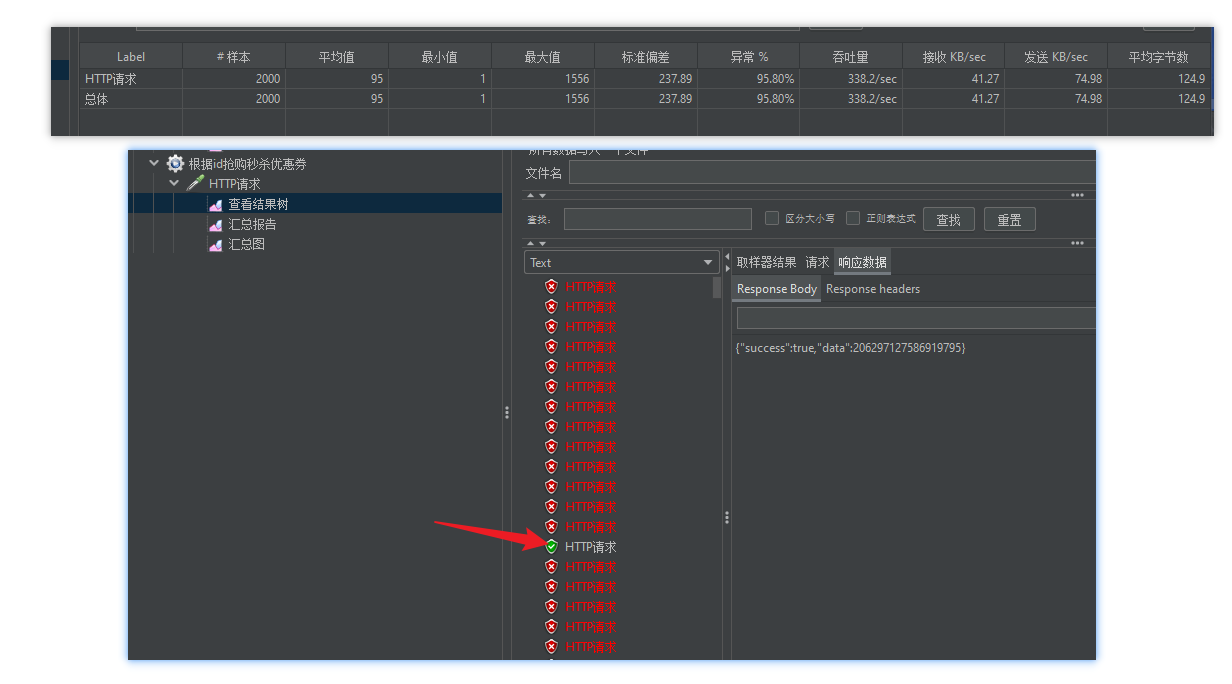1232x684 pixels.
Task: Open the Text renderer dropdown
Action: tap(621, 262)
